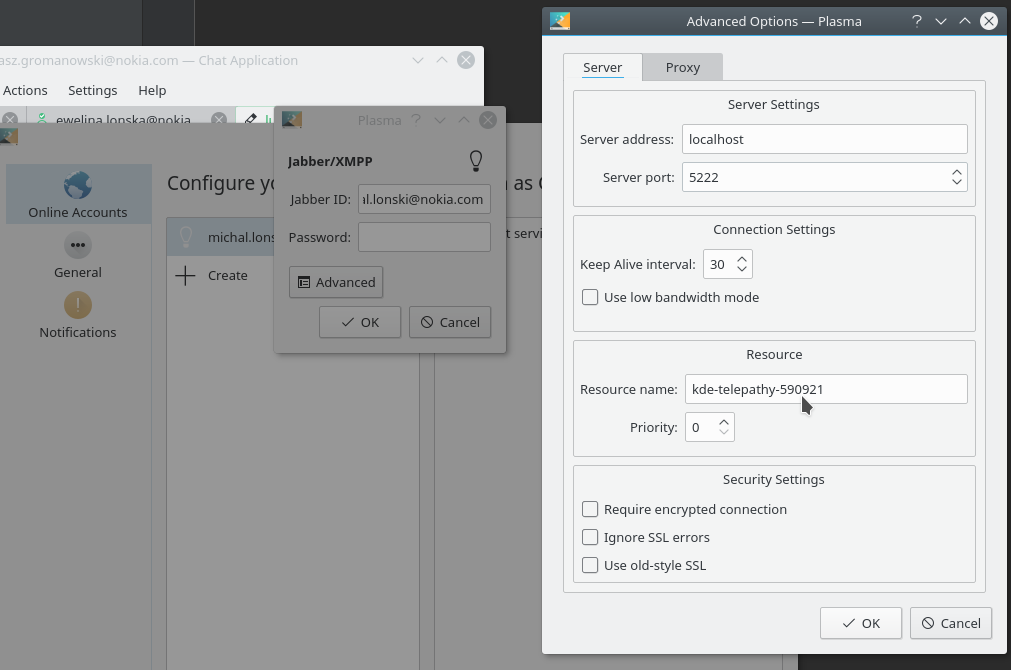The image size is (1011, 670).
Task: Open the Help menu in Chat Application
Action: (152, 90)
